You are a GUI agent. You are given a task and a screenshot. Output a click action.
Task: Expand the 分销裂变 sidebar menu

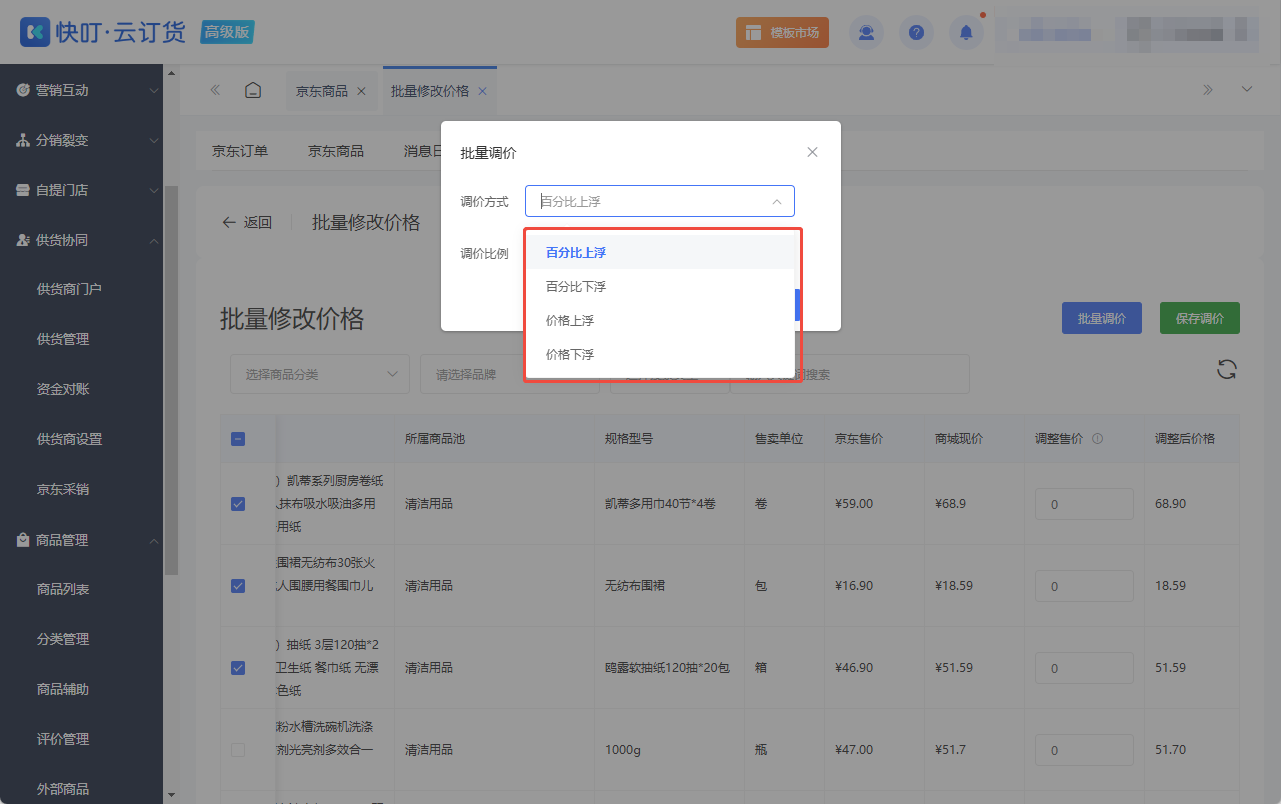coord(81,140)
